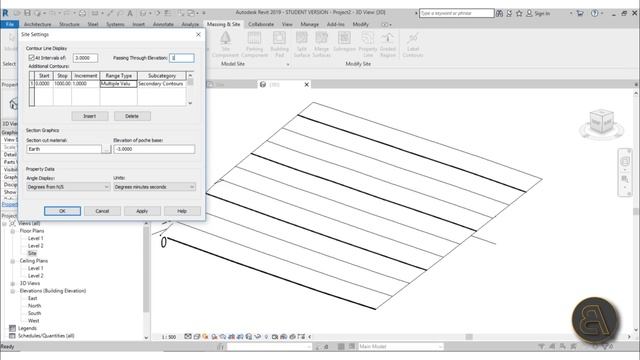Click the navigation wheel icon on navigation bar
Image resolution: width=640 pixels, height=360 pixels.
pyautogui.click(x=625, y=161)
